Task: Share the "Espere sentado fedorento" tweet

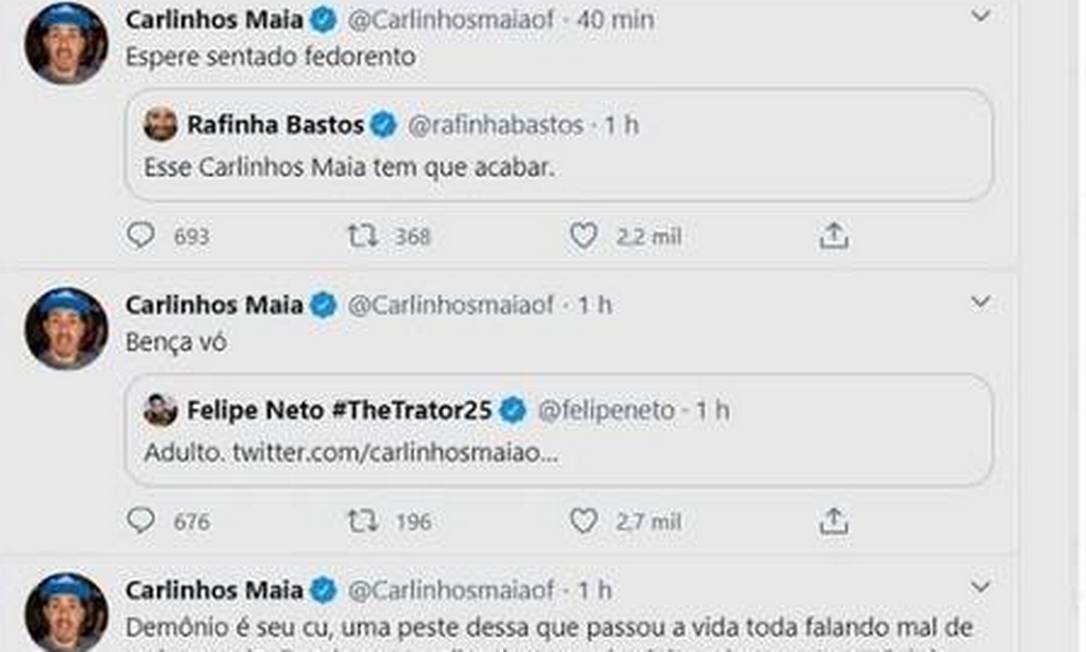Action: point(833,236)
